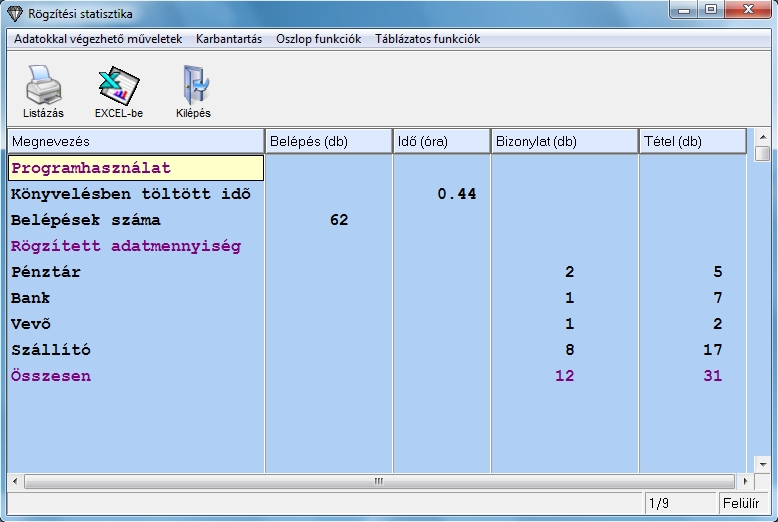Viewport: 778px width, 522px height.
Task: Click the Bizonylat (db) column header
Action: tap(564, 142)
